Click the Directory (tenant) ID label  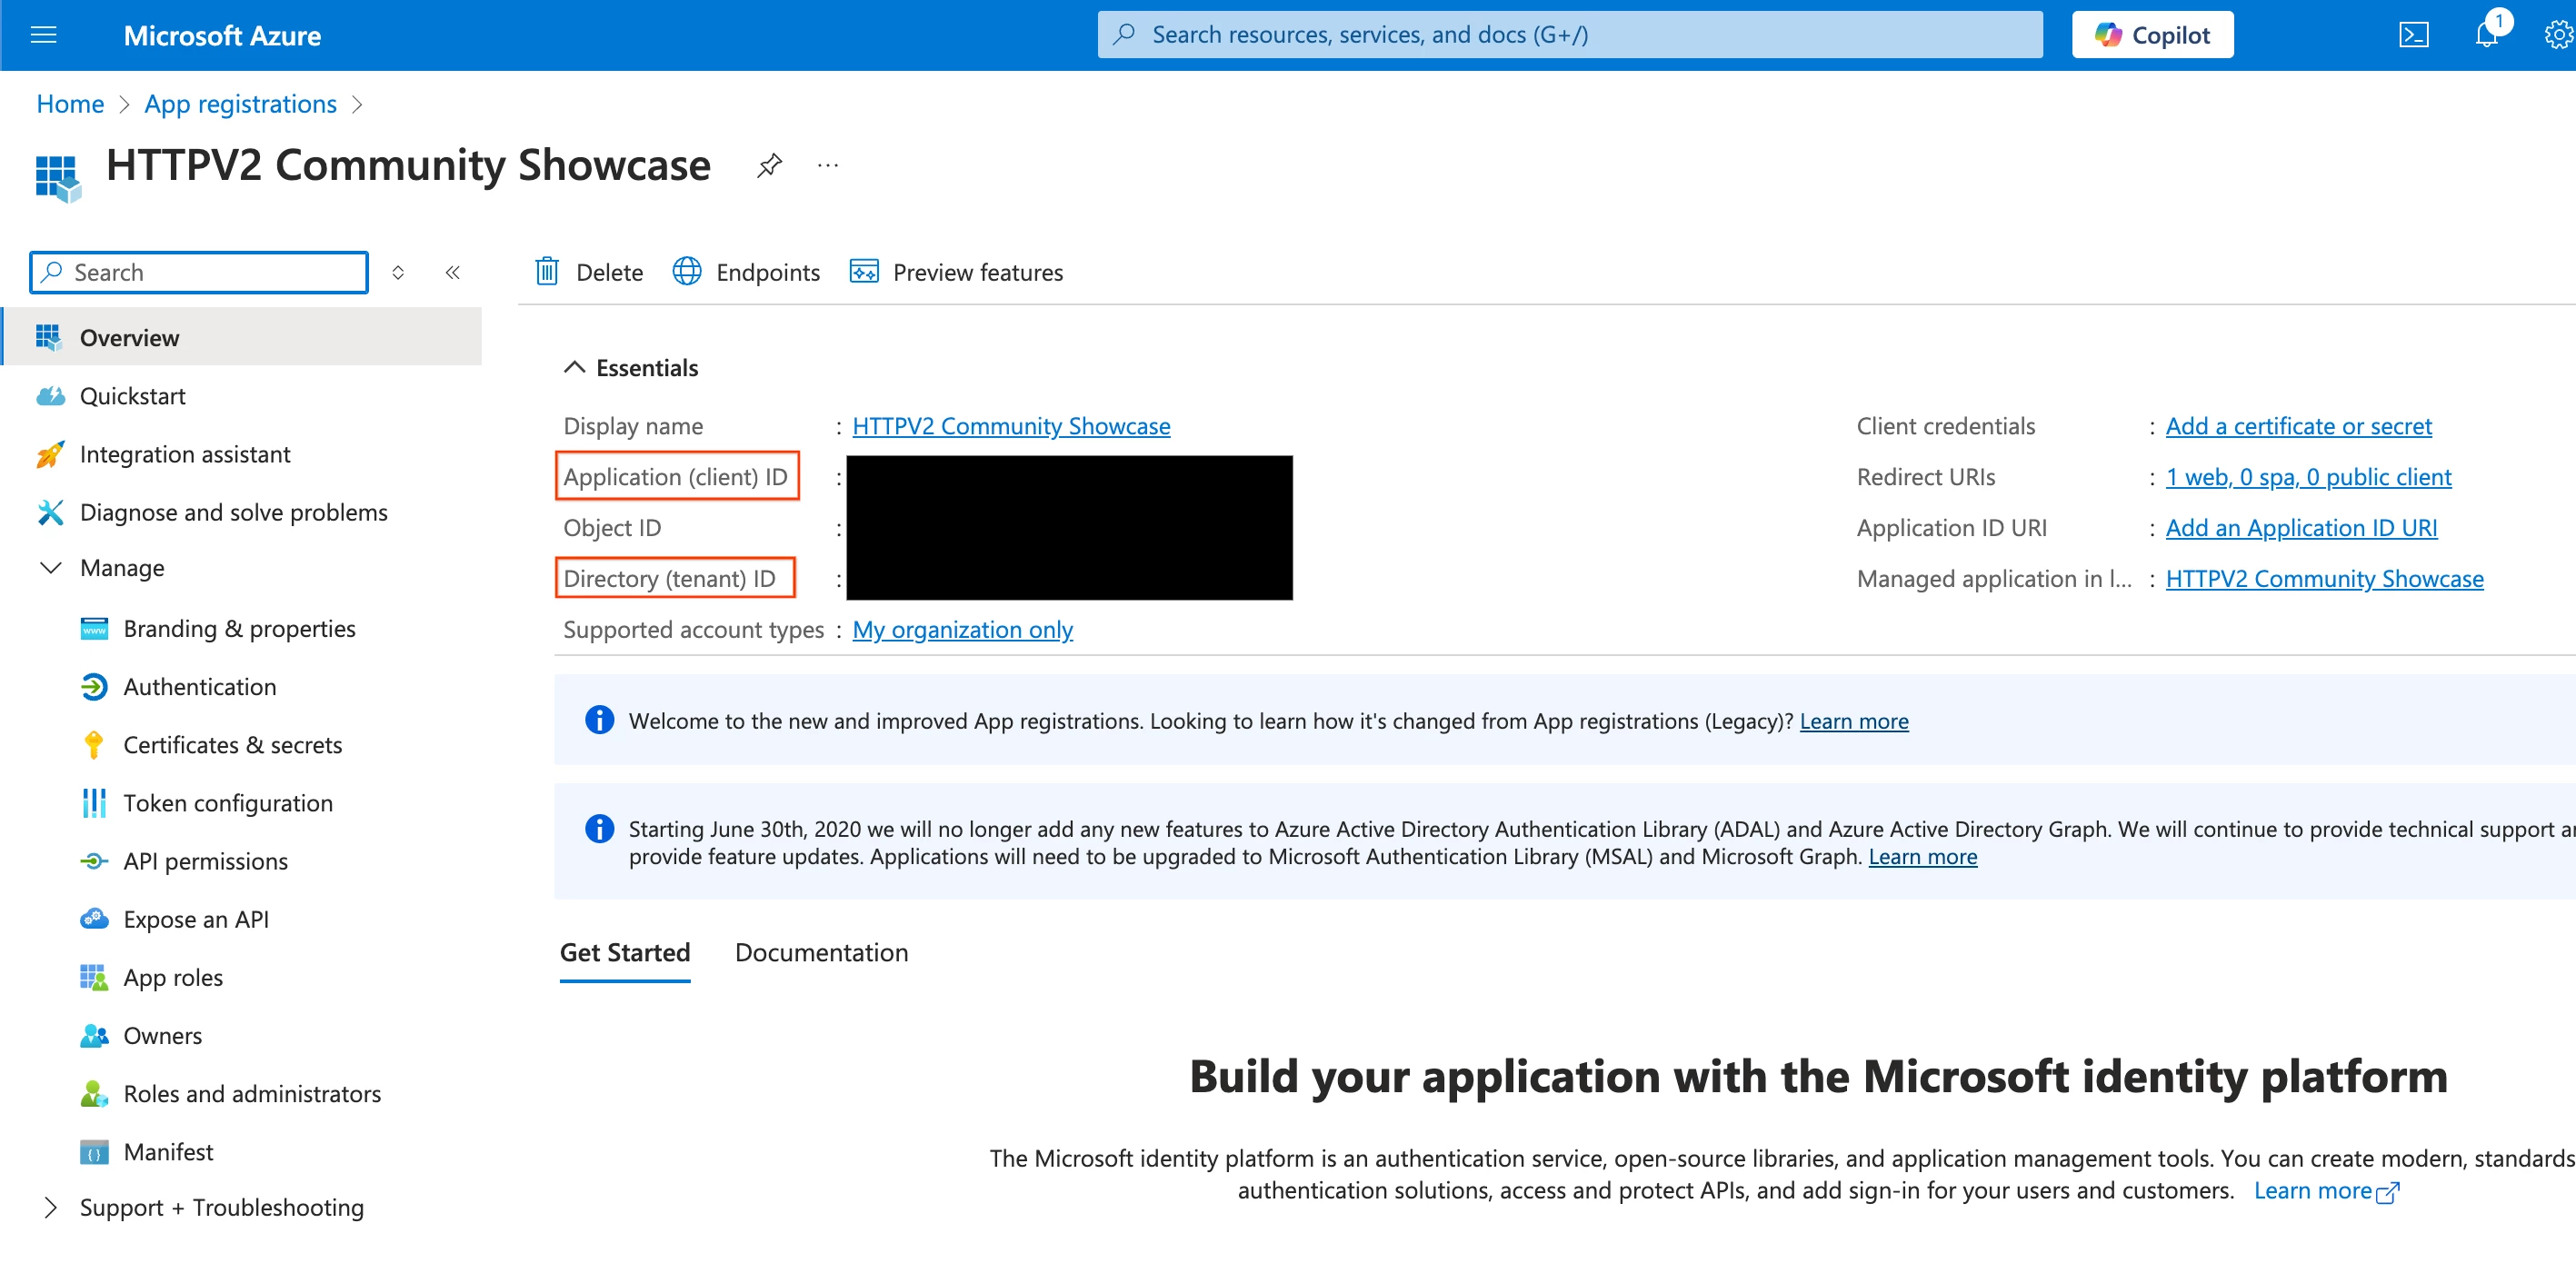(669, 579)
